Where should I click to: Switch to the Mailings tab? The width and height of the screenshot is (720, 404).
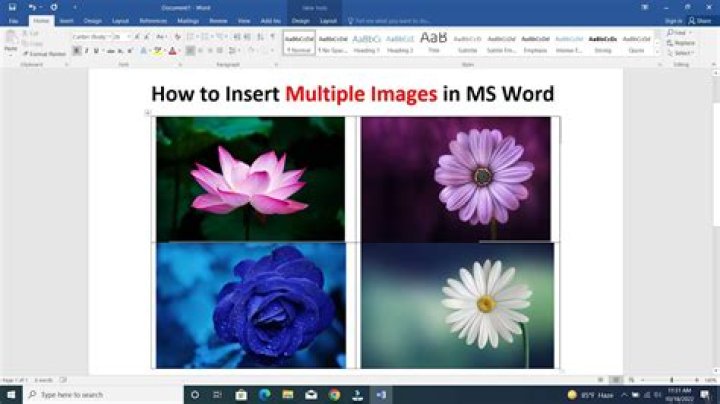188,21
